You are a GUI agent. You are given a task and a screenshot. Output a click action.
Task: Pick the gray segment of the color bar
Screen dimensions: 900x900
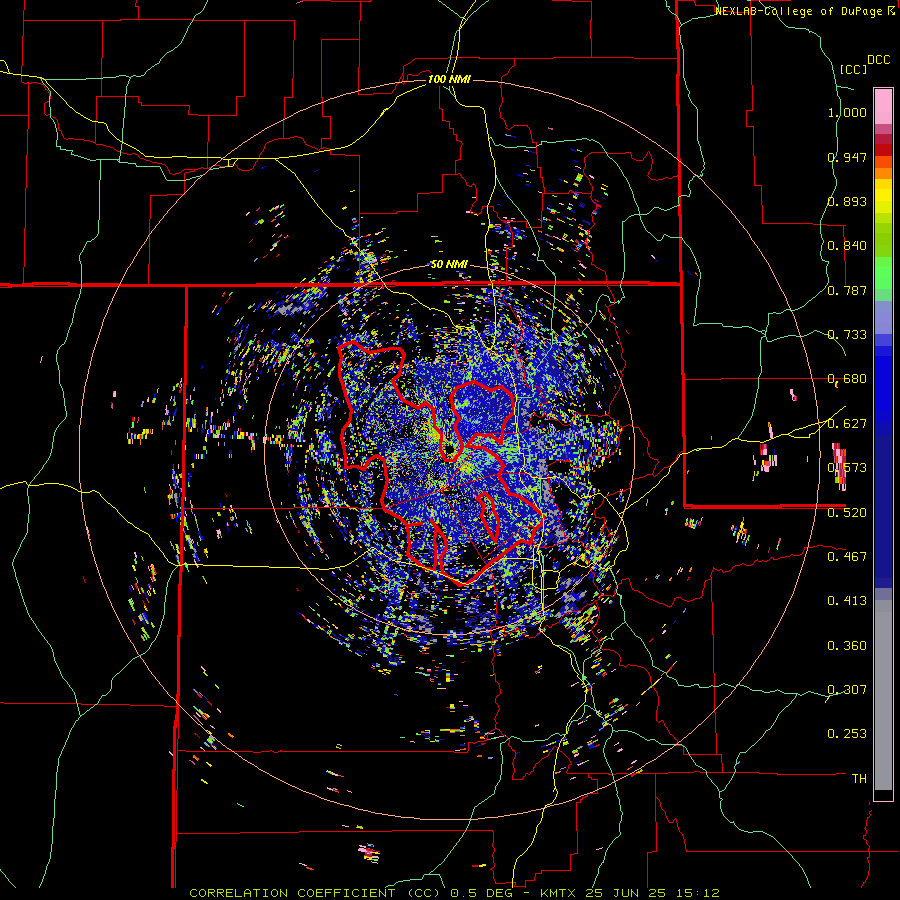pos(883,695)
